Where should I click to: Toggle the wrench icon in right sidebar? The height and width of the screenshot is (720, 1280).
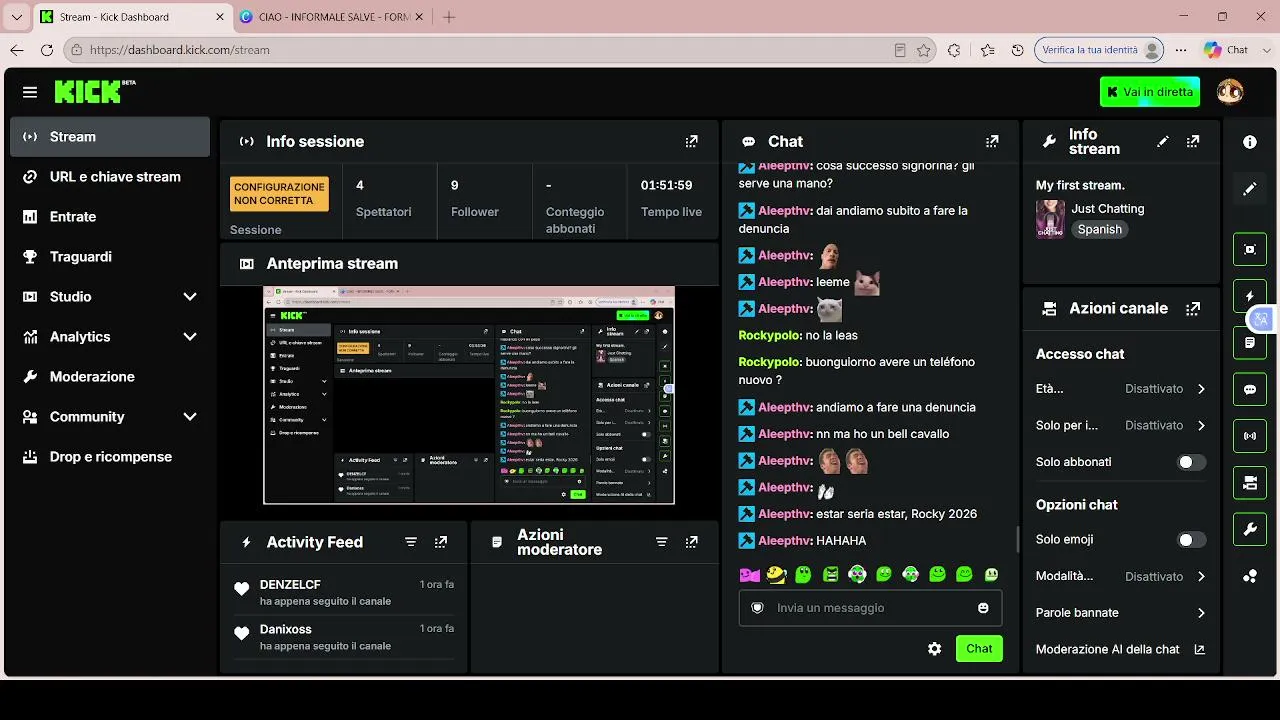pyautogui.click(x=1250, y=530)
